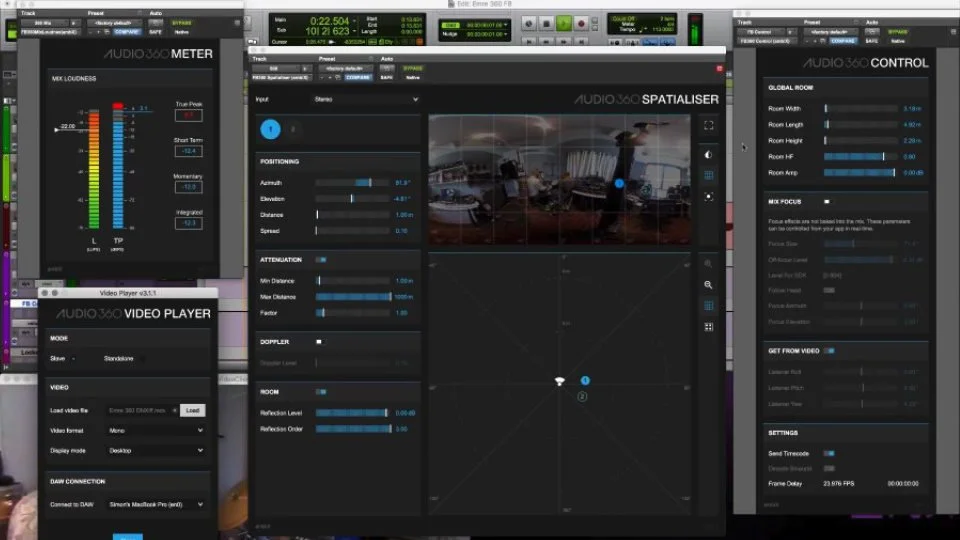Toggle the Get From Video switch
The image size is (960, 540).
point(830,351)
